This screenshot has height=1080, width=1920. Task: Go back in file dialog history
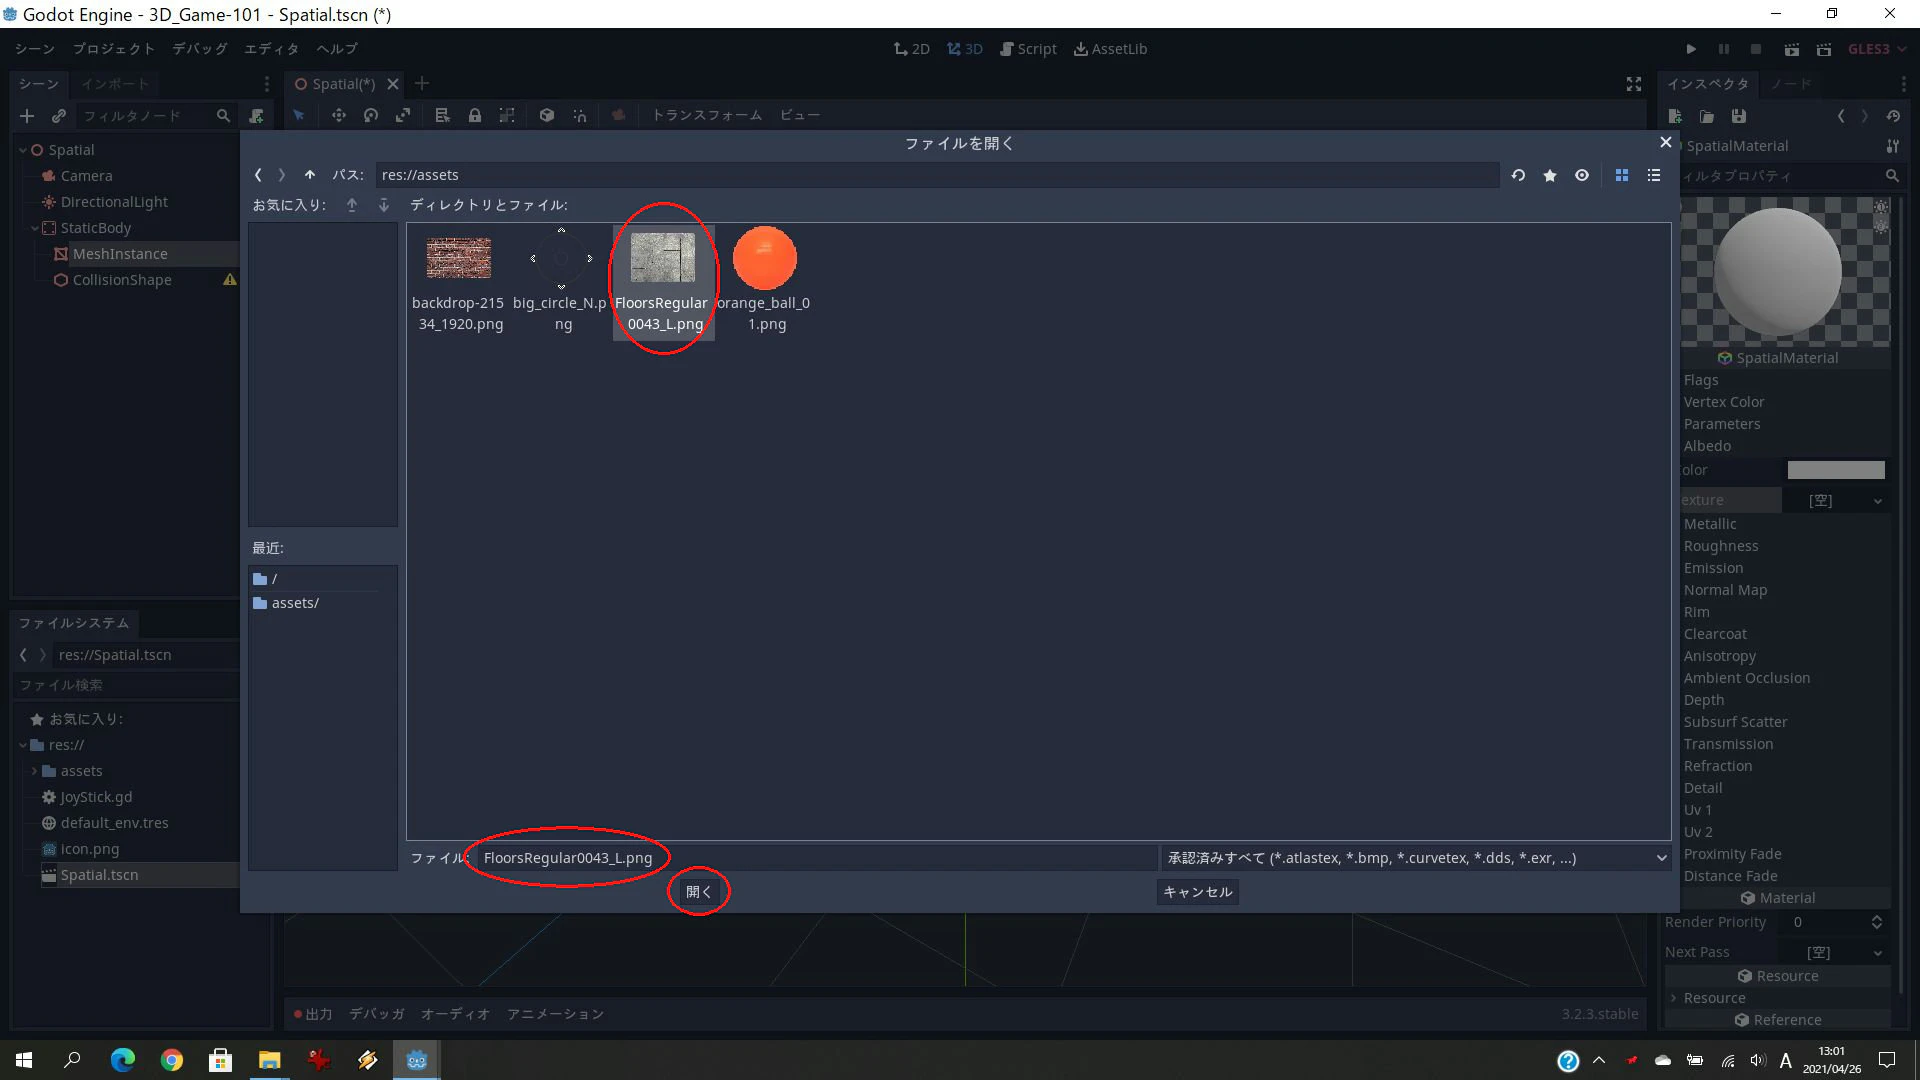click(x=258, y=175)
